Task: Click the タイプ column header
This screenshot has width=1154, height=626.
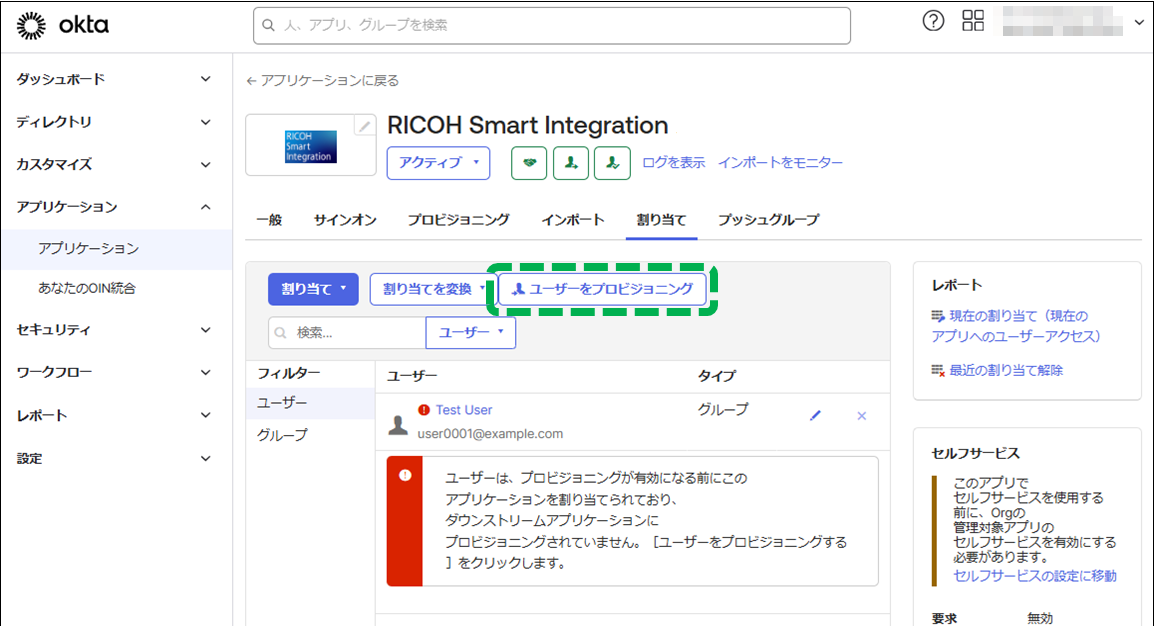Action: [717, 376]
